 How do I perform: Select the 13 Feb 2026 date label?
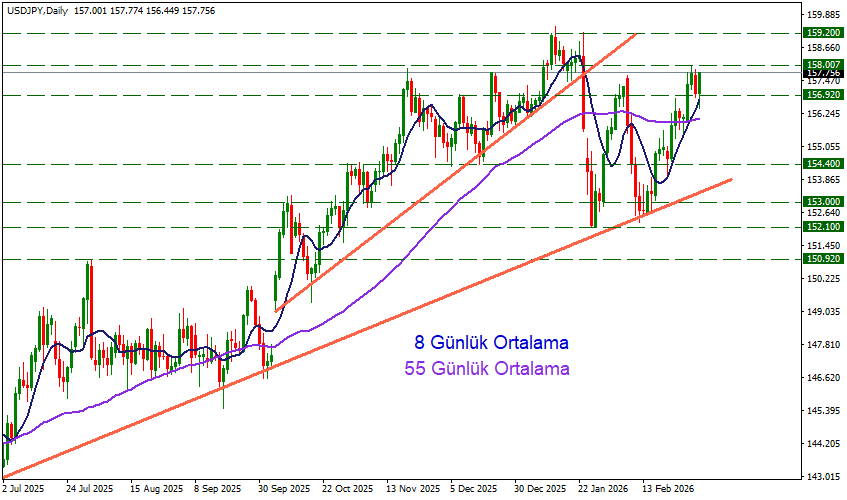667,490
